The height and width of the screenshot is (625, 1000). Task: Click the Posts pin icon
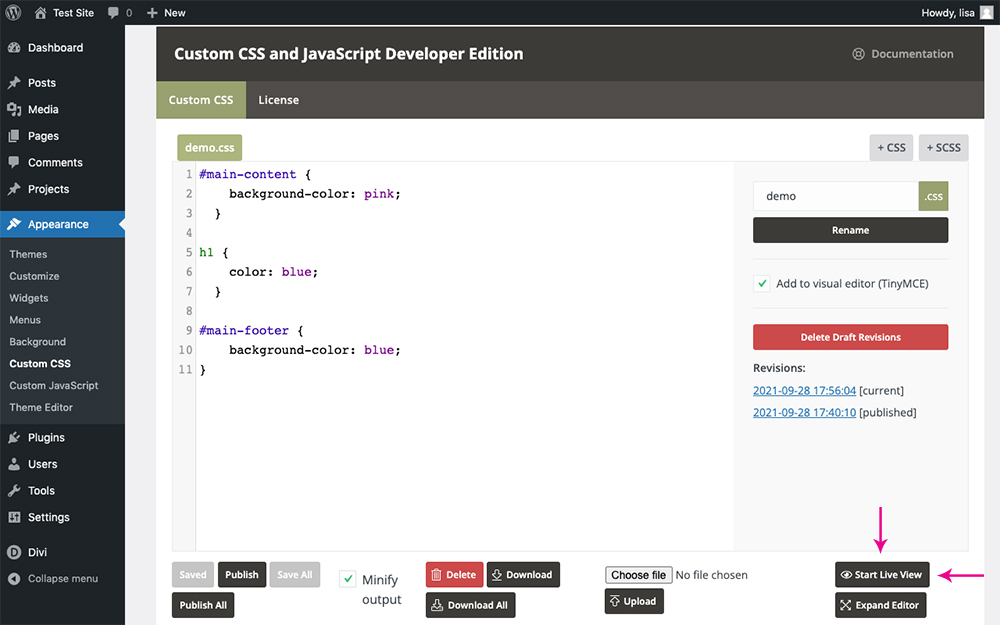[14, 83]
